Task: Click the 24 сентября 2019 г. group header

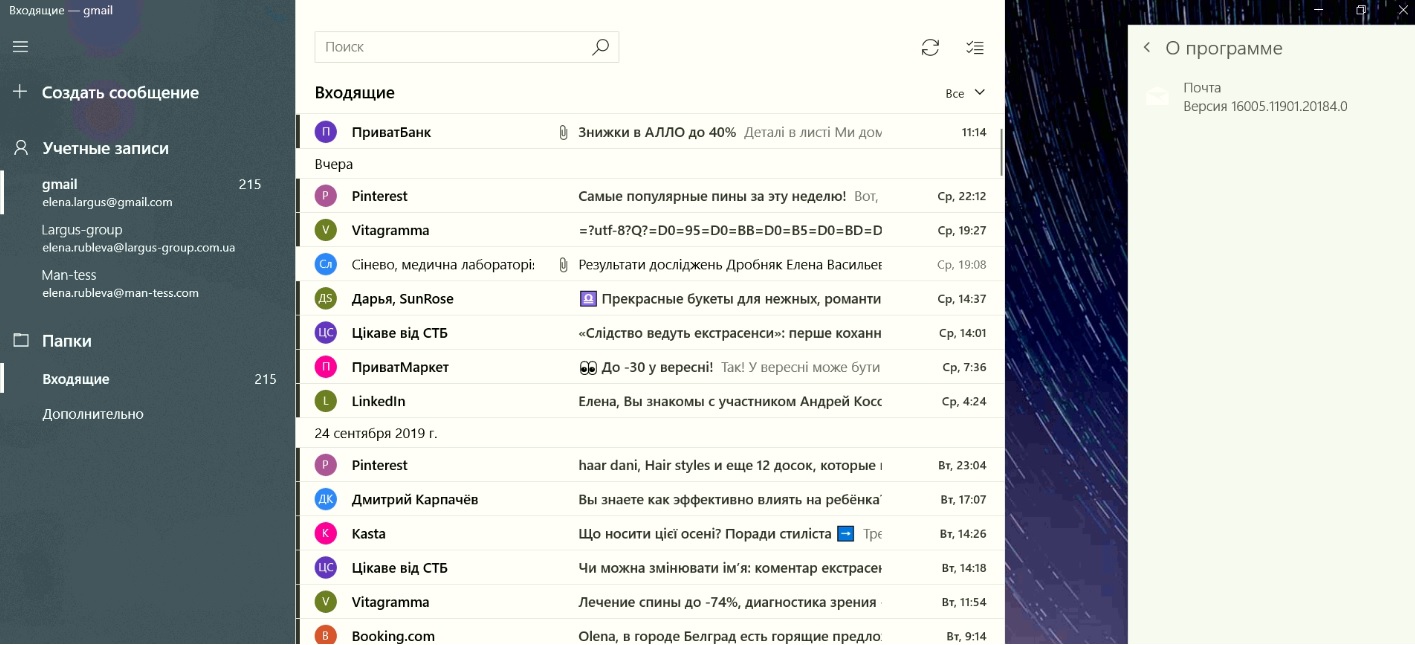Action: [x=375, y=433]
